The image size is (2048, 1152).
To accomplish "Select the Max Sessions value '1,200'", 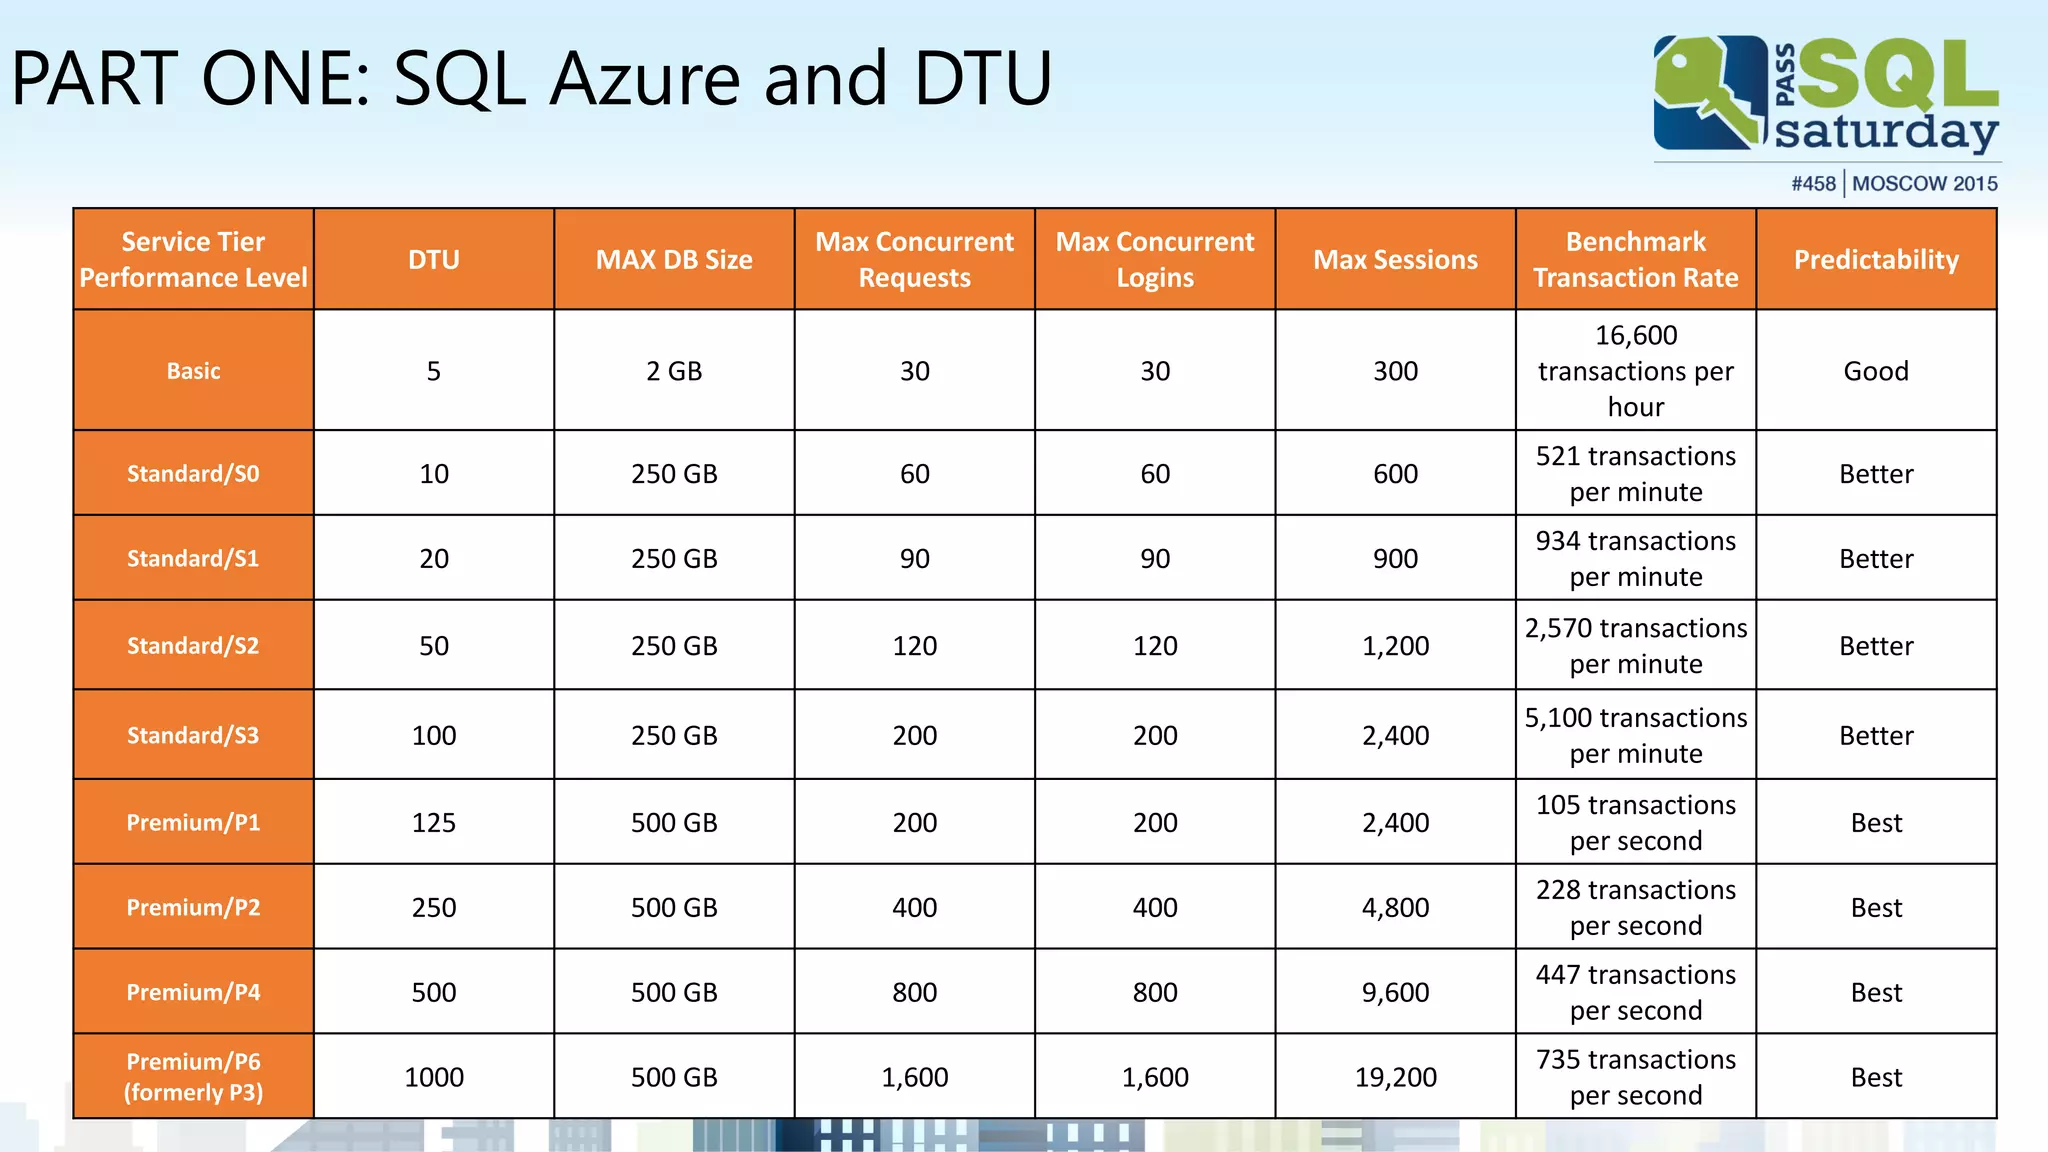I will pyautogui.click(x=1396, y=645).
